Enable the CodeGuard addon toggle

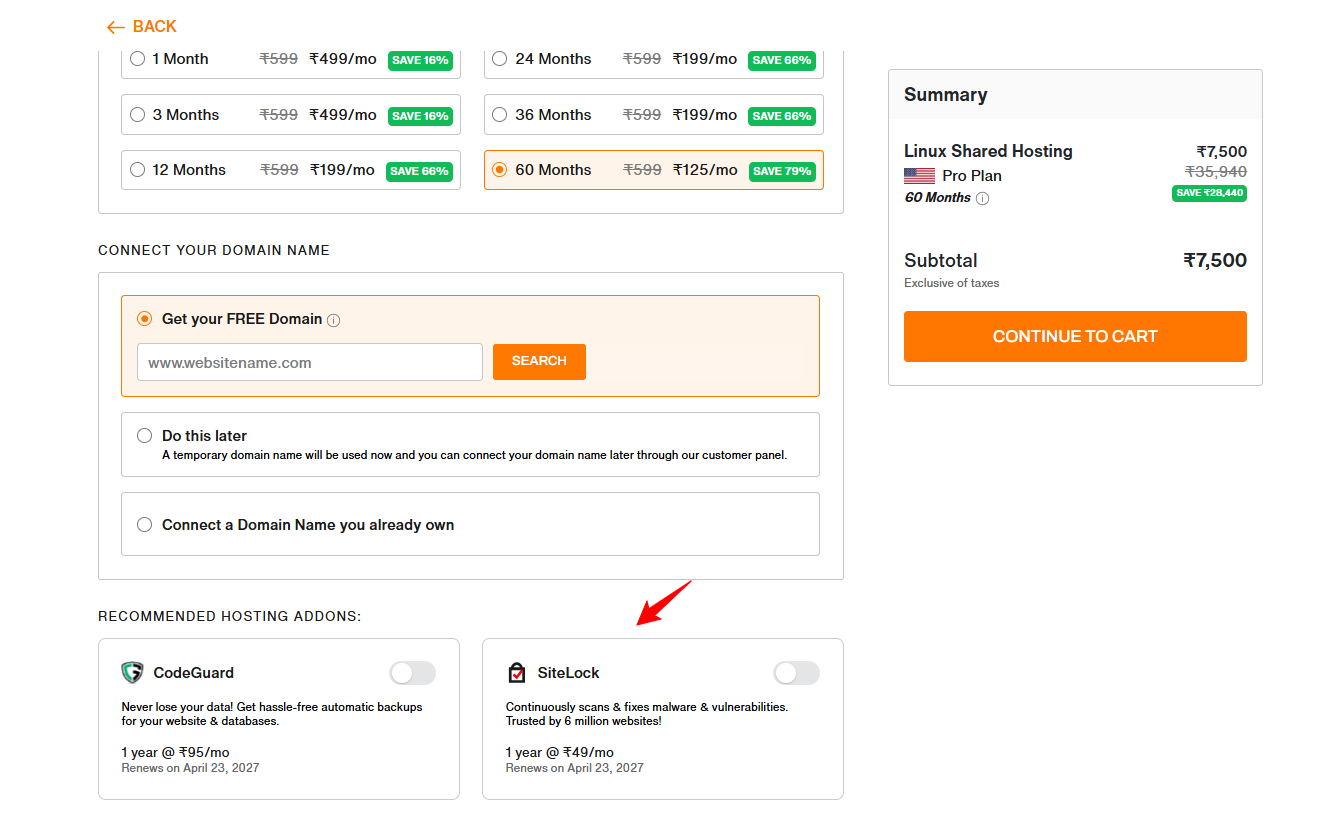pos(413,673)
